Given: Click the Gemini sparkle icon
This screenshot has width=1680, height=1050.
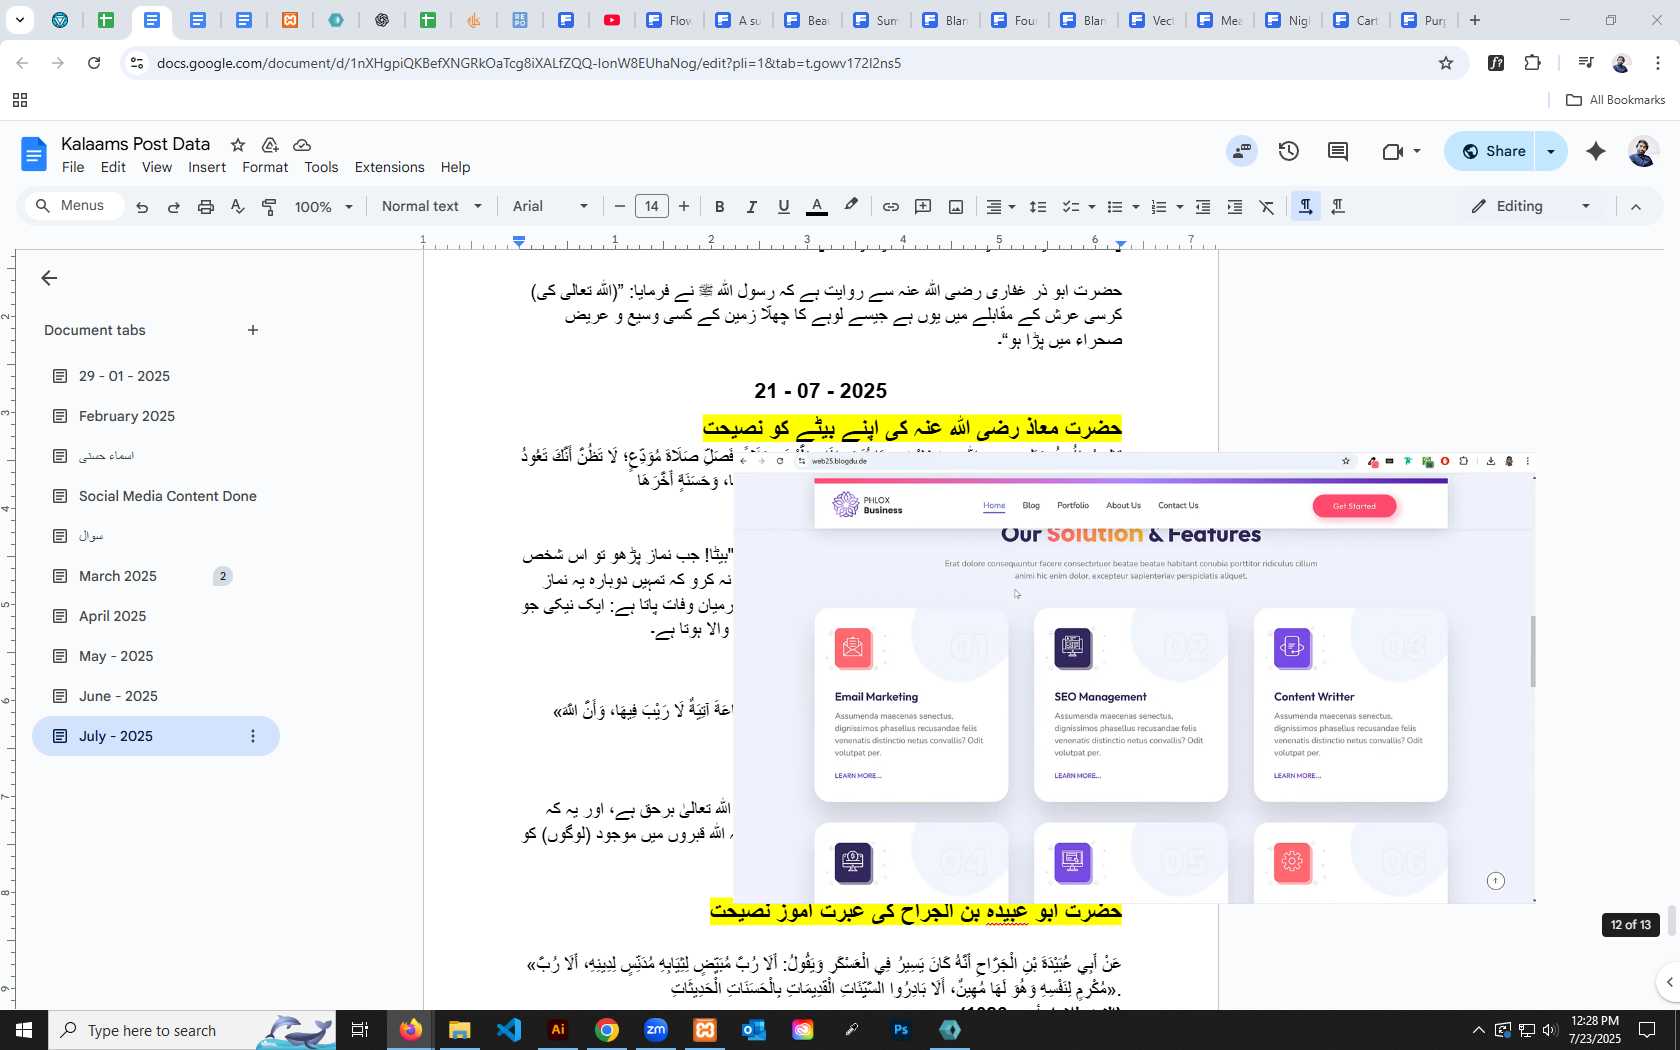Looking at the screenshot, I should click(x=1596, y=151).
